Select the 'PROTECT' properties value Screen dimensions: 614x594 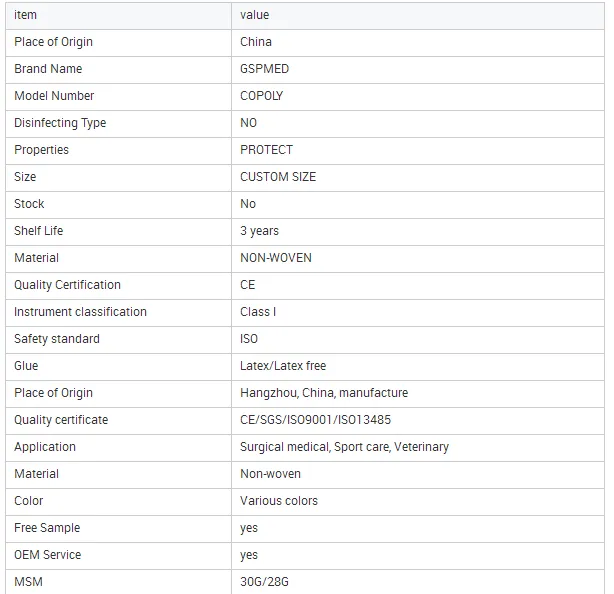point(266,150)
